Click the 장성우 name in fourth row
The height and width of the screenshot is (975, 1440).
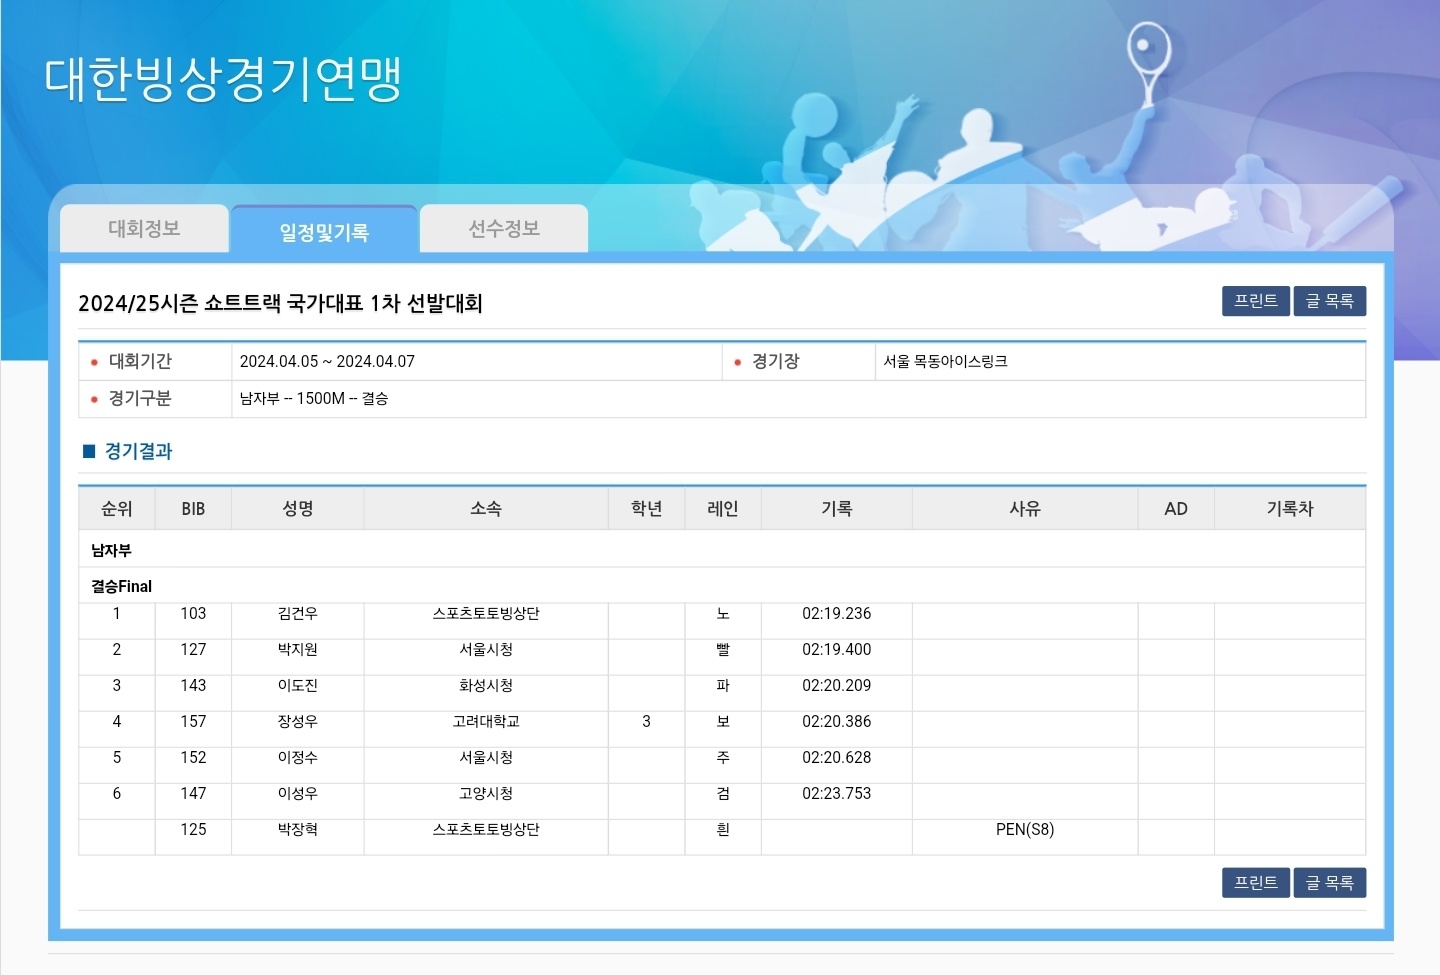click(x=297, y=722)
